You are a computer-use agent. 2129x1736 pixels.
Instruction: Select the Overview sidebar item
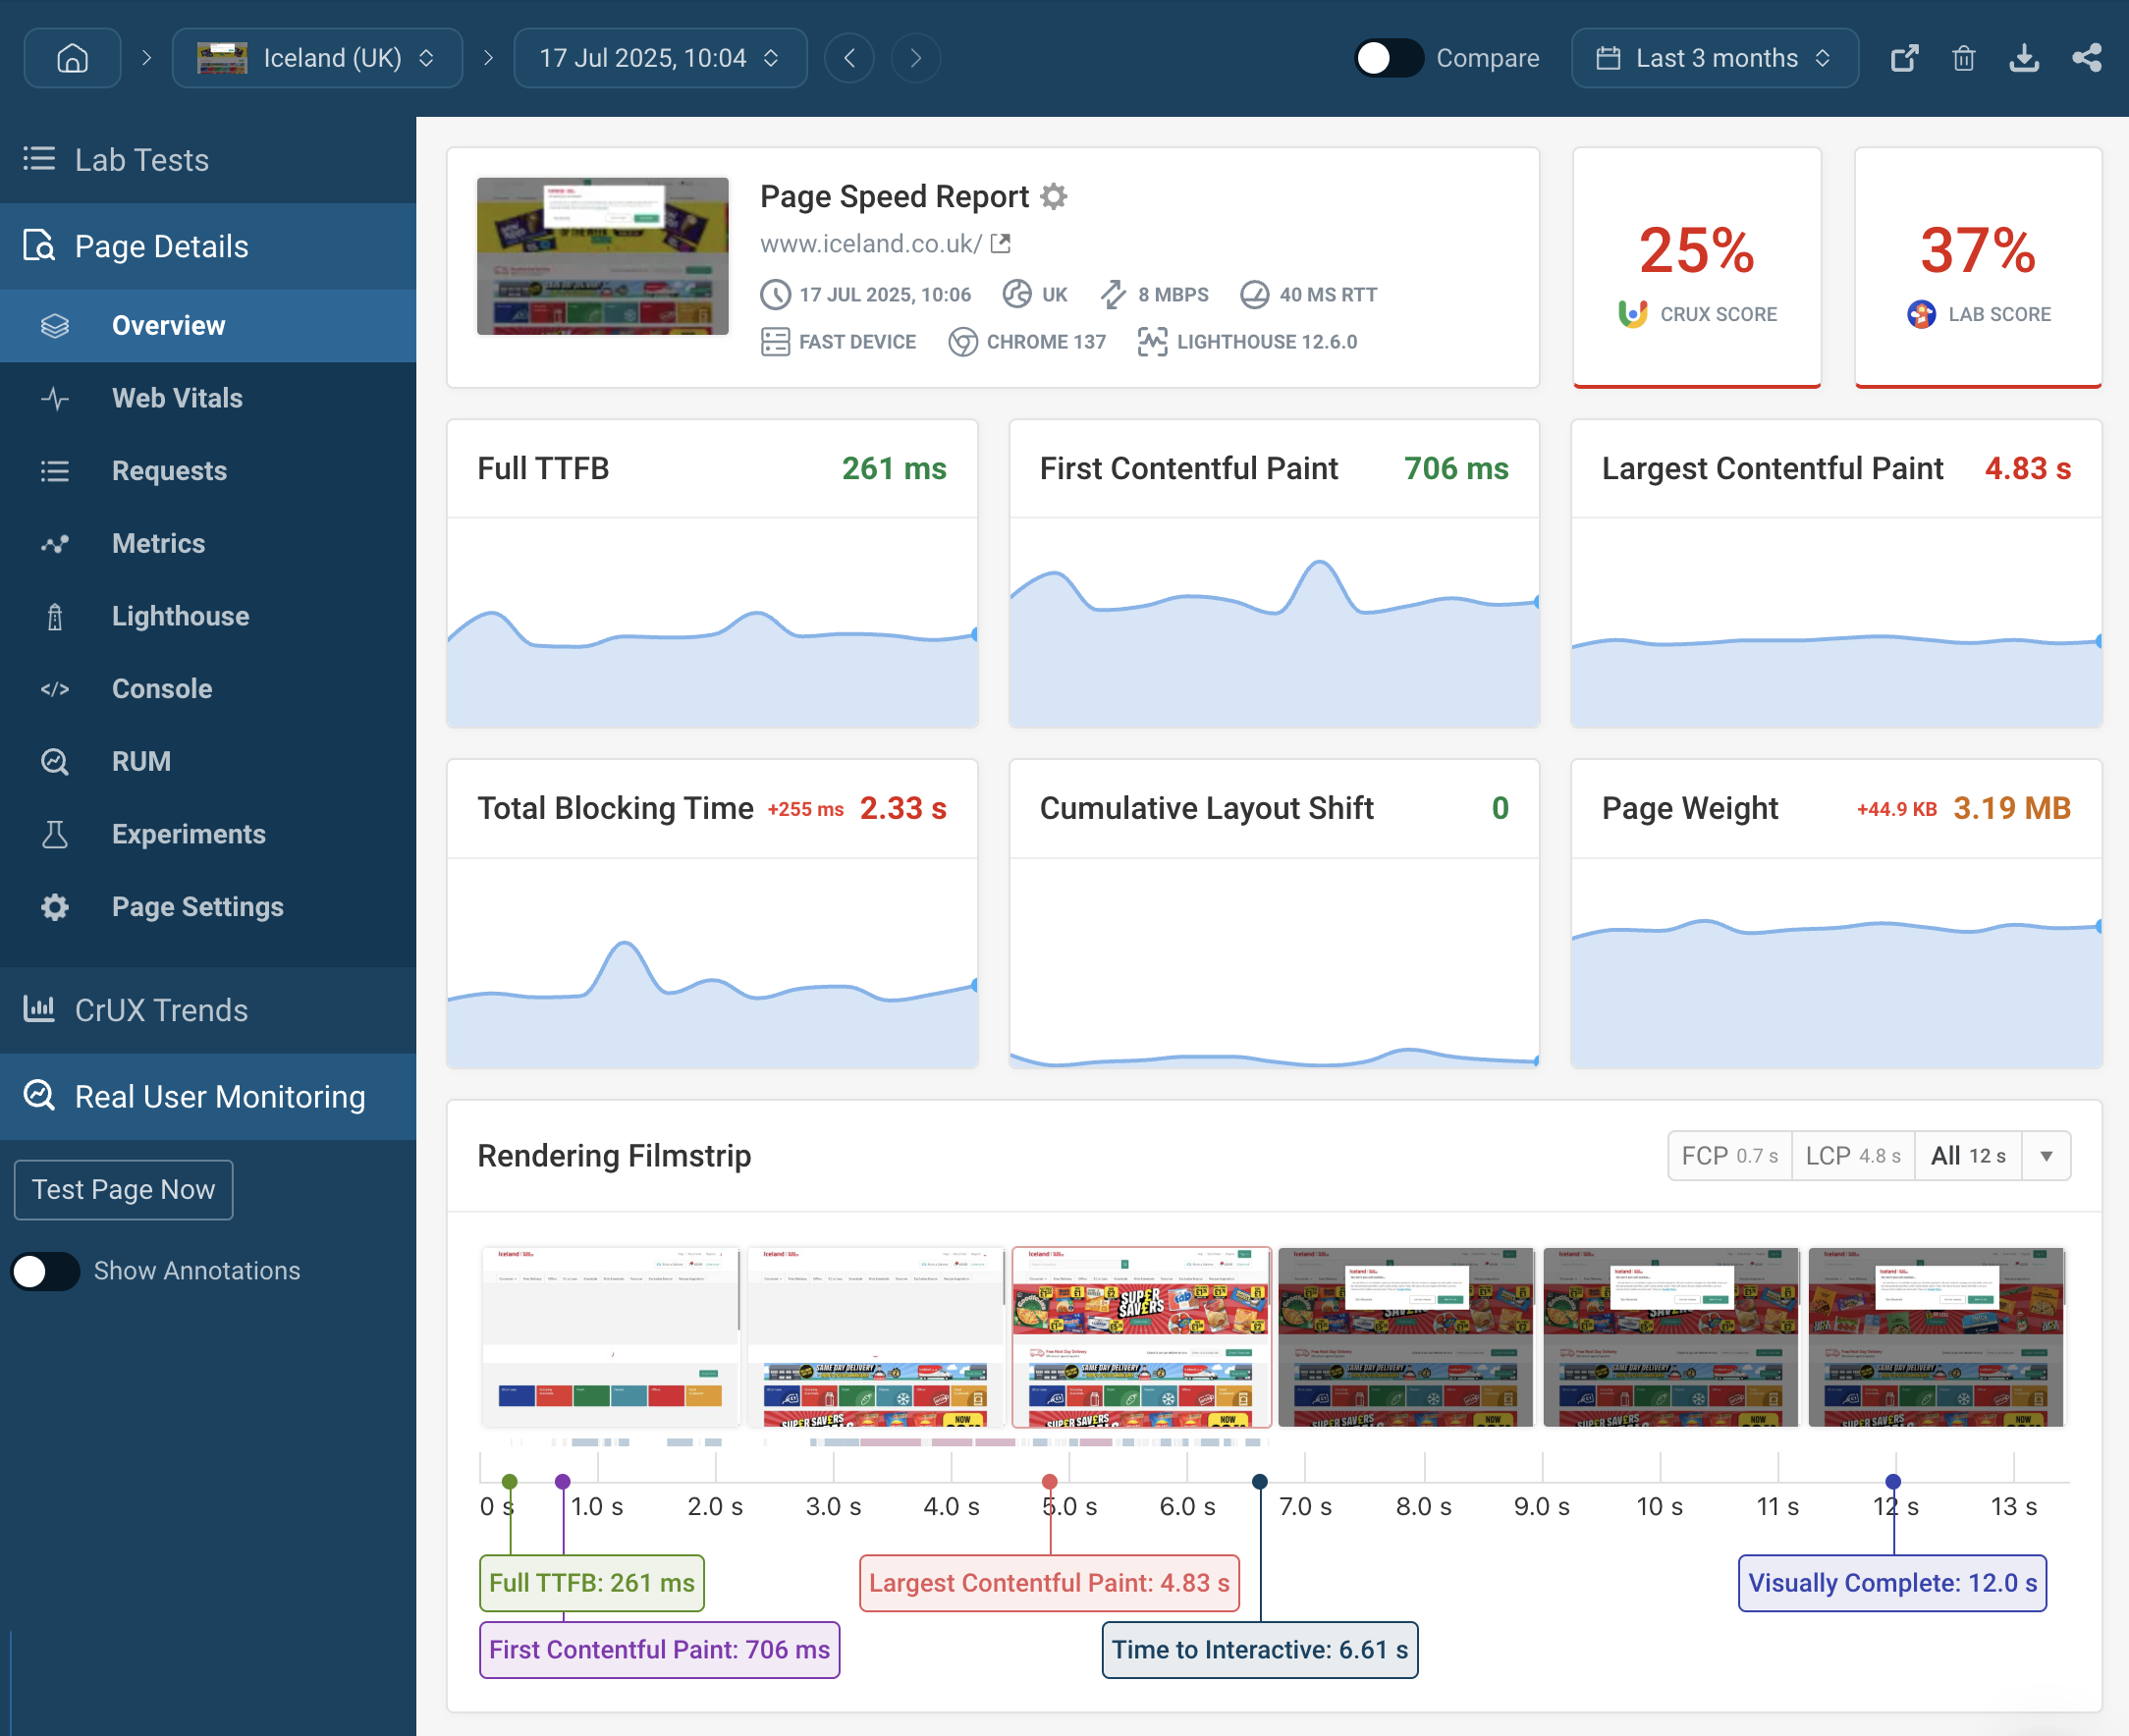click(208, 326)
